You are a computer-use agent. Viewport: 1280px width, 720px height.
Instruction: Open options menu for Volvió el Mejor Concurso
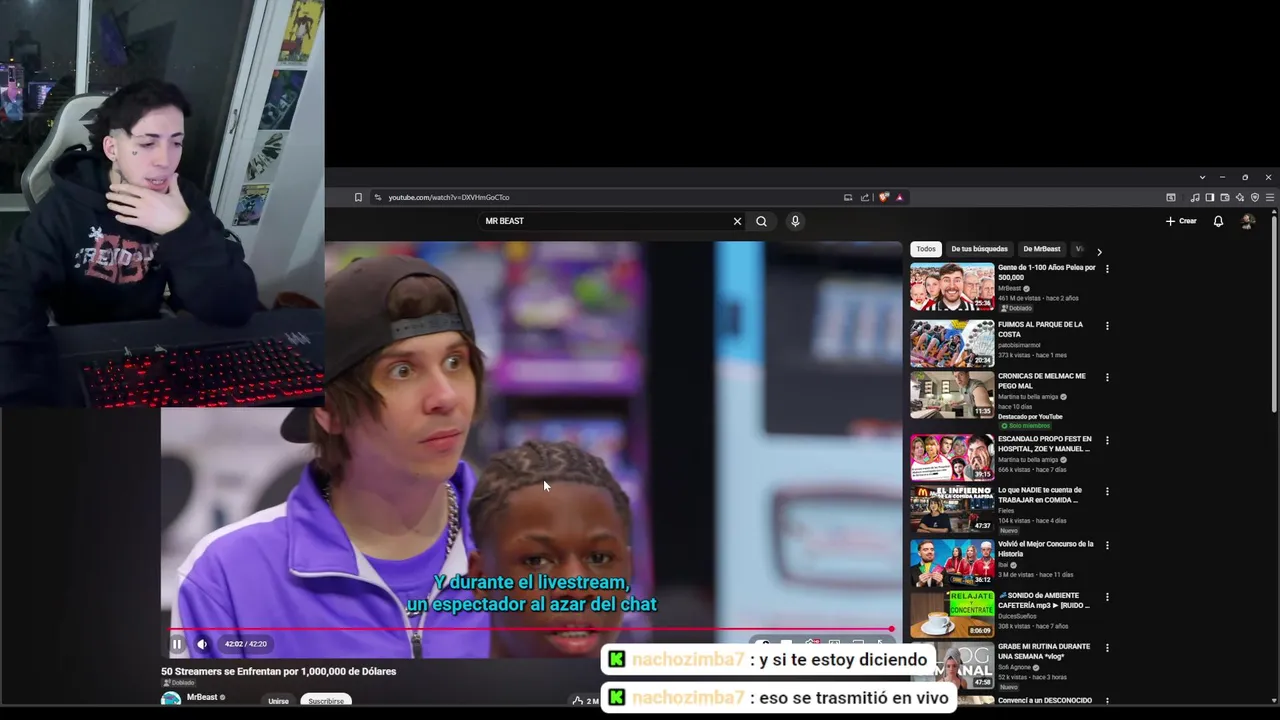[x=1107, y=546]
